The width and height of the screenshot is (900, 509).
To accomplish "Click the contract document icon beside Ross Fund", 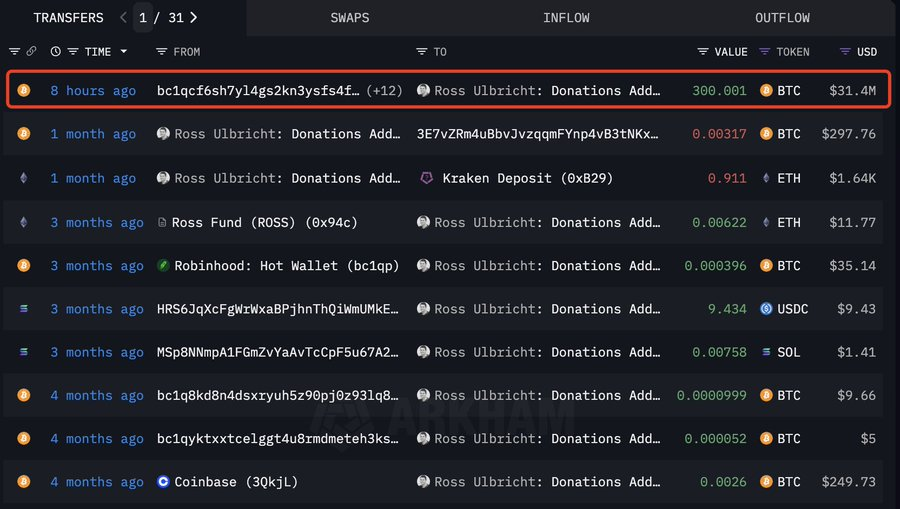I will 162,222.
